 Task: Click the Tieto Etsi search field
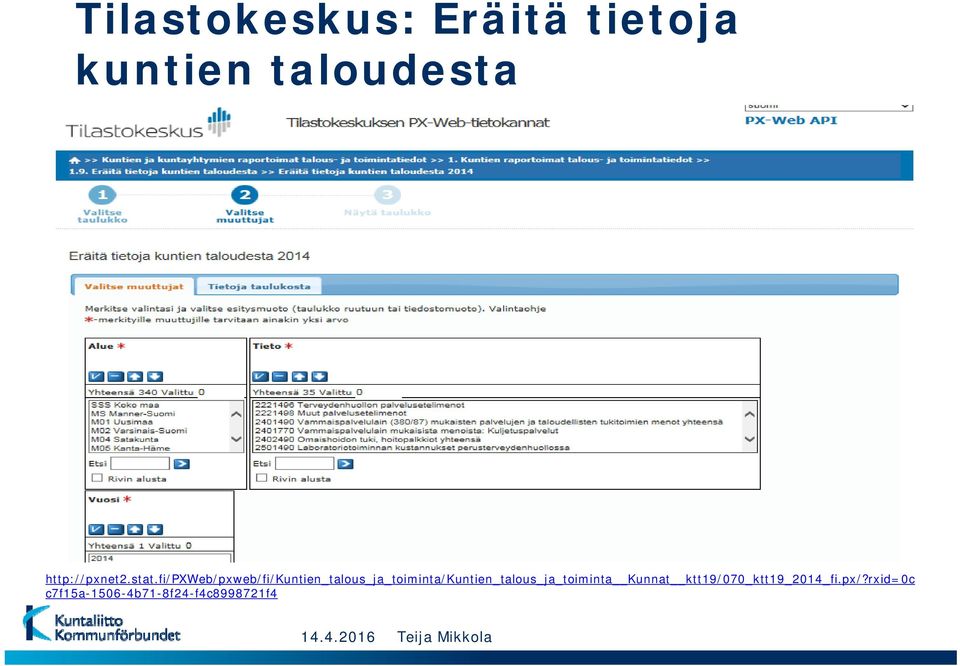click(x=304, y=463)
